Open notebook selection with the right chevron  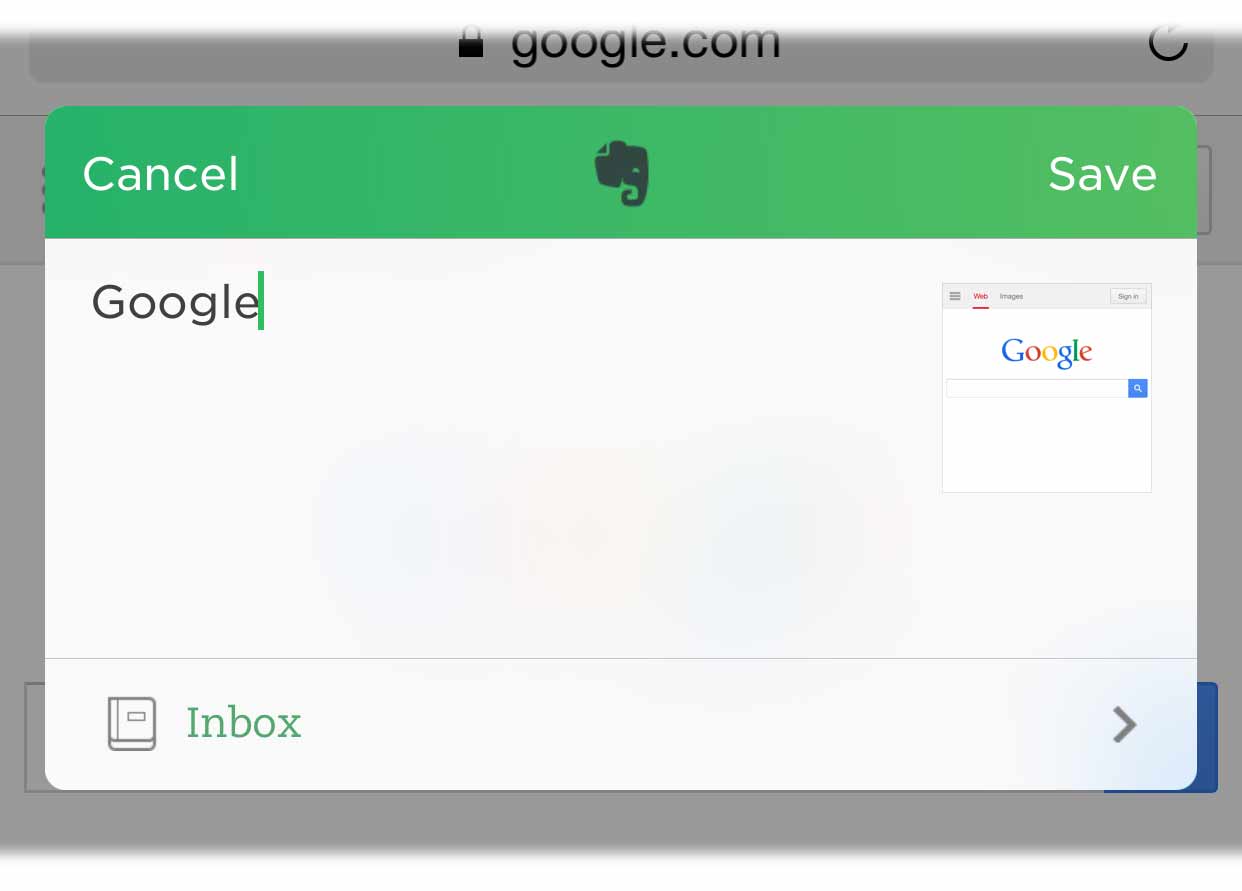pos(1125,724)
